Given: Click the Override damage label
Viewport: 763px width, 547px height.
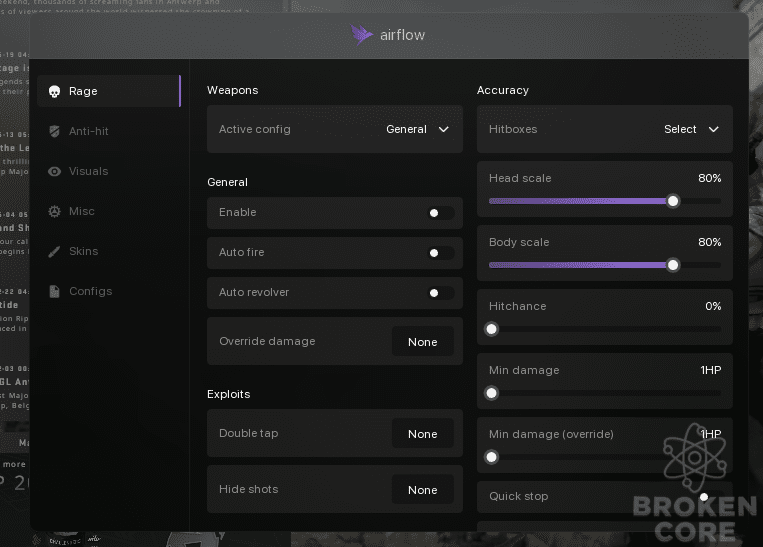Looking at the screenshot, I should [267, 341].
